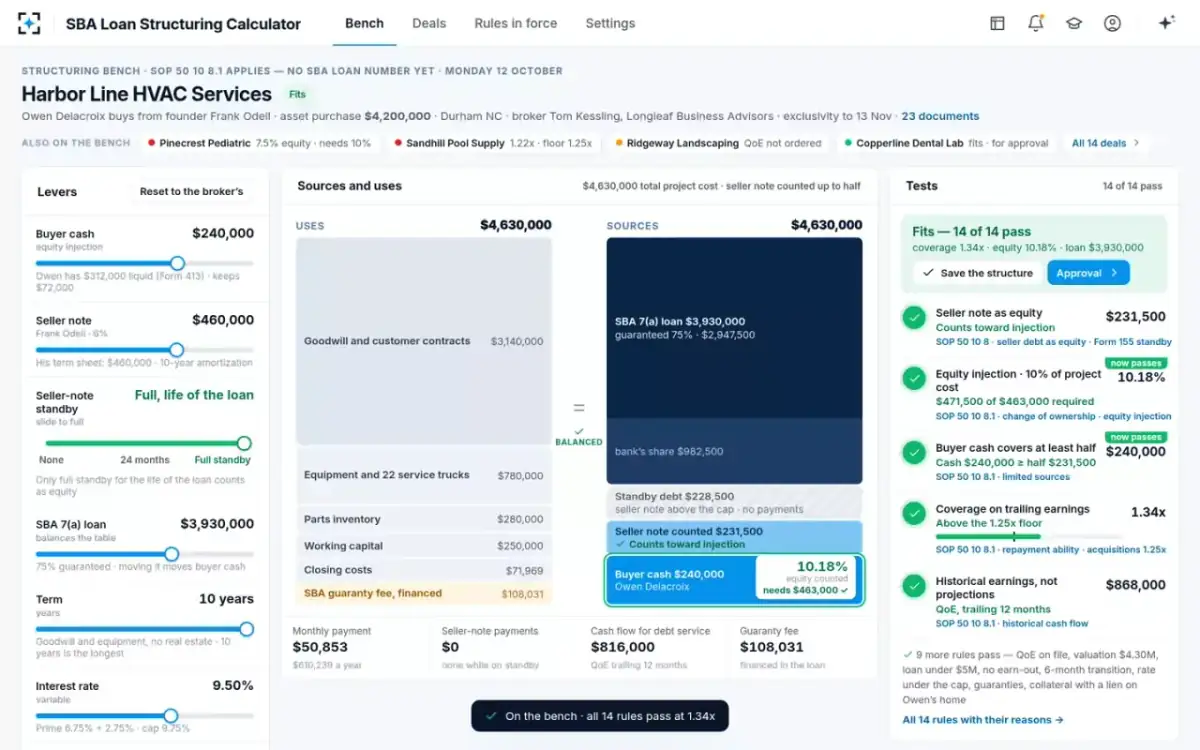The image size is (1200, 750).
Task: Adjust the Buyer cash slider handle
Action: [x=177, y=263]
